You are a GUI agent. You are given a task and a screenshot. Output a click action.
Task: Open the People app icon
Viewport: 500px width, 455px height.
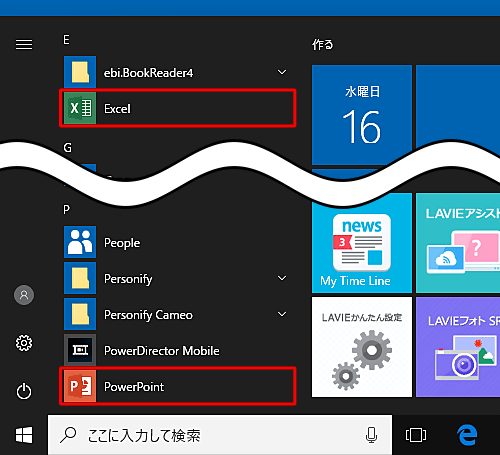tap(80, 242)
